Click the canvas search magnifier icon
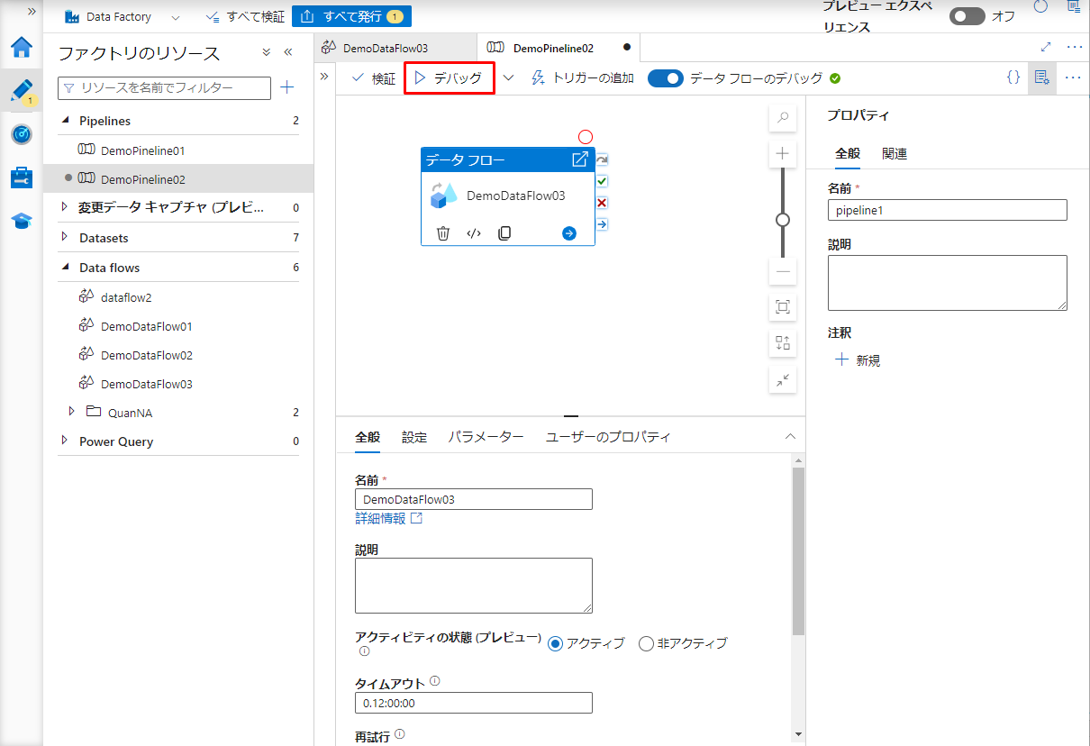 pos(783,118)
